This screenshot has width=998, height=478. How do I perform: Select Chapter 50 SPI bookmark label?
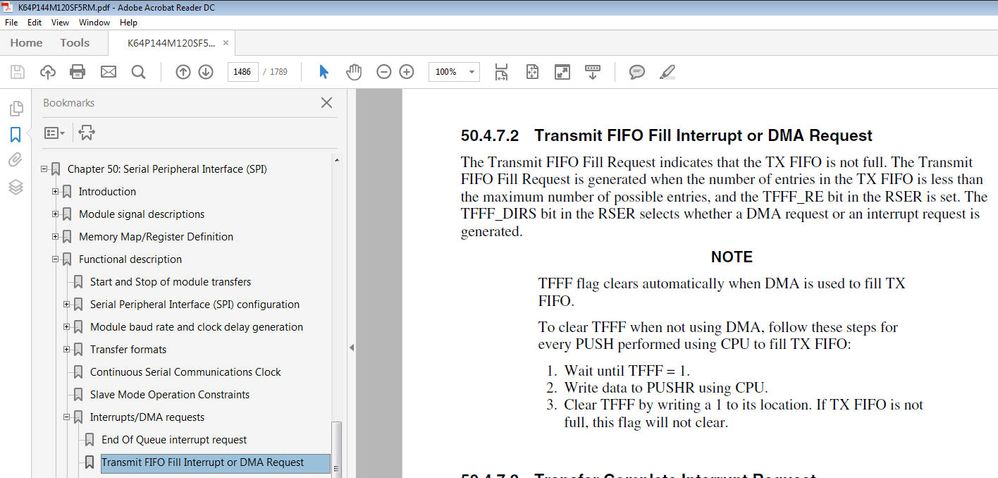pos(167,169)
